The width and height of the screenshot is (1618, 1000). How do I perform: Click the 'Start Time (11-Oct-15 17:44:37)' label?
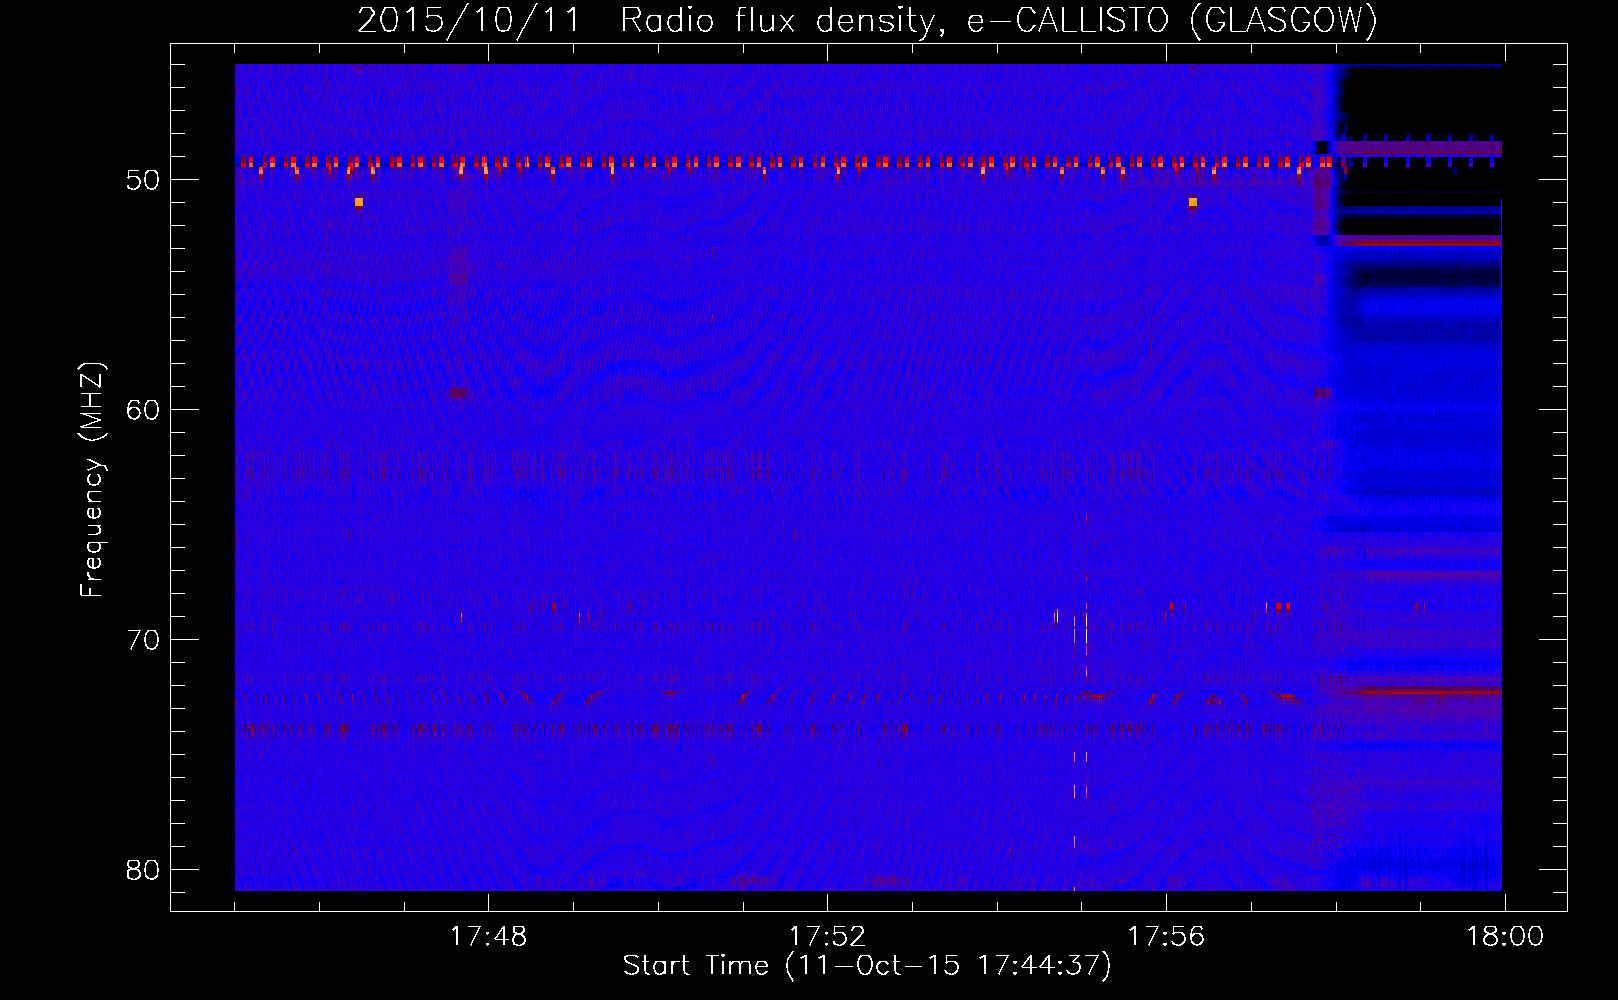867,965
